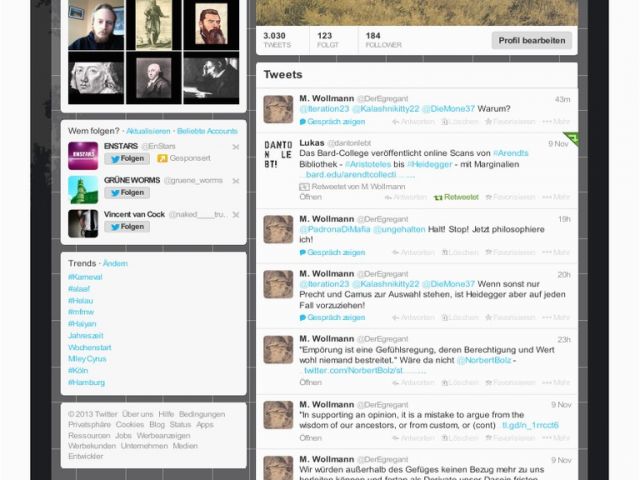Open the #Köln trend
640x480 pixels.
click(78, 371)
